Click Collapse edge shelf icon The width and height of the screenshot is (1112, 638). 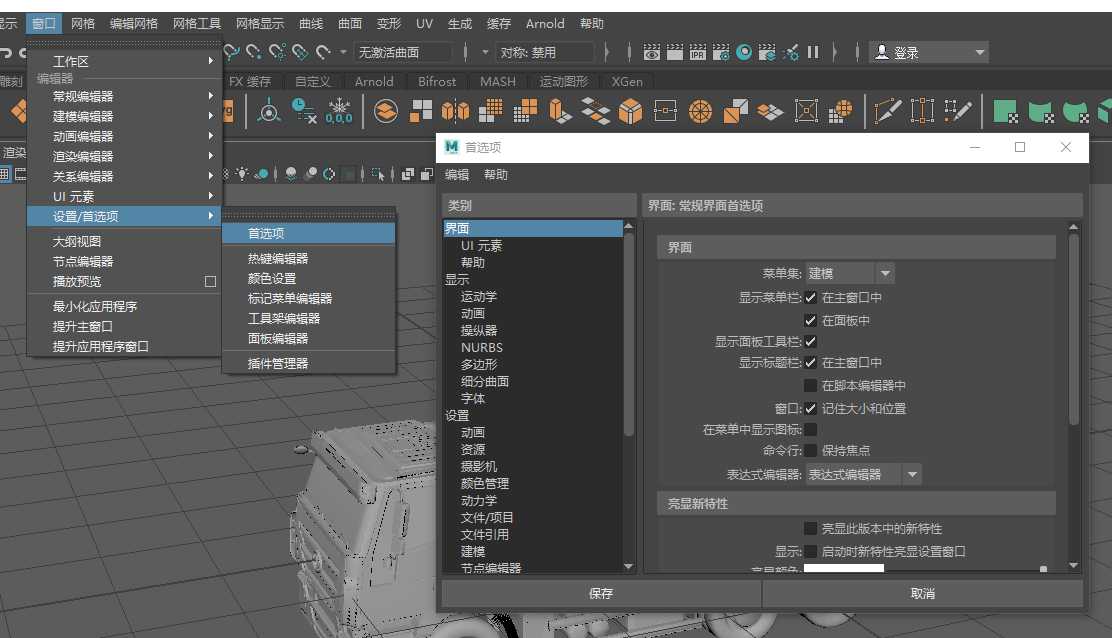click(x=665, y=111)
